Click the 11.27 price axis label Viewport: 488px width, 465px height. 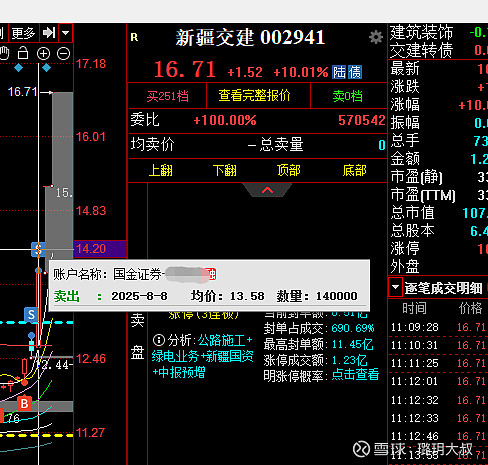[x=91, y=433]
